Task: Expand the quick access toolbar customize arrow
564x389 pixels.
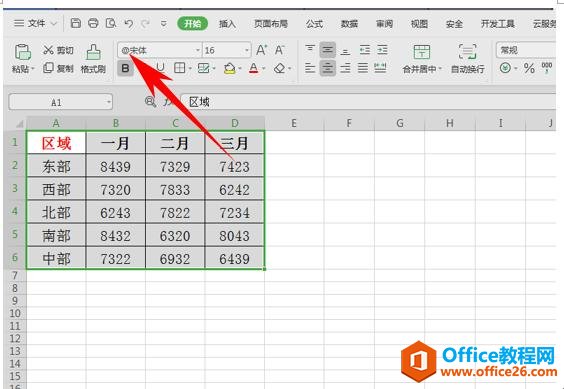Action: click(x=164, y=24)
